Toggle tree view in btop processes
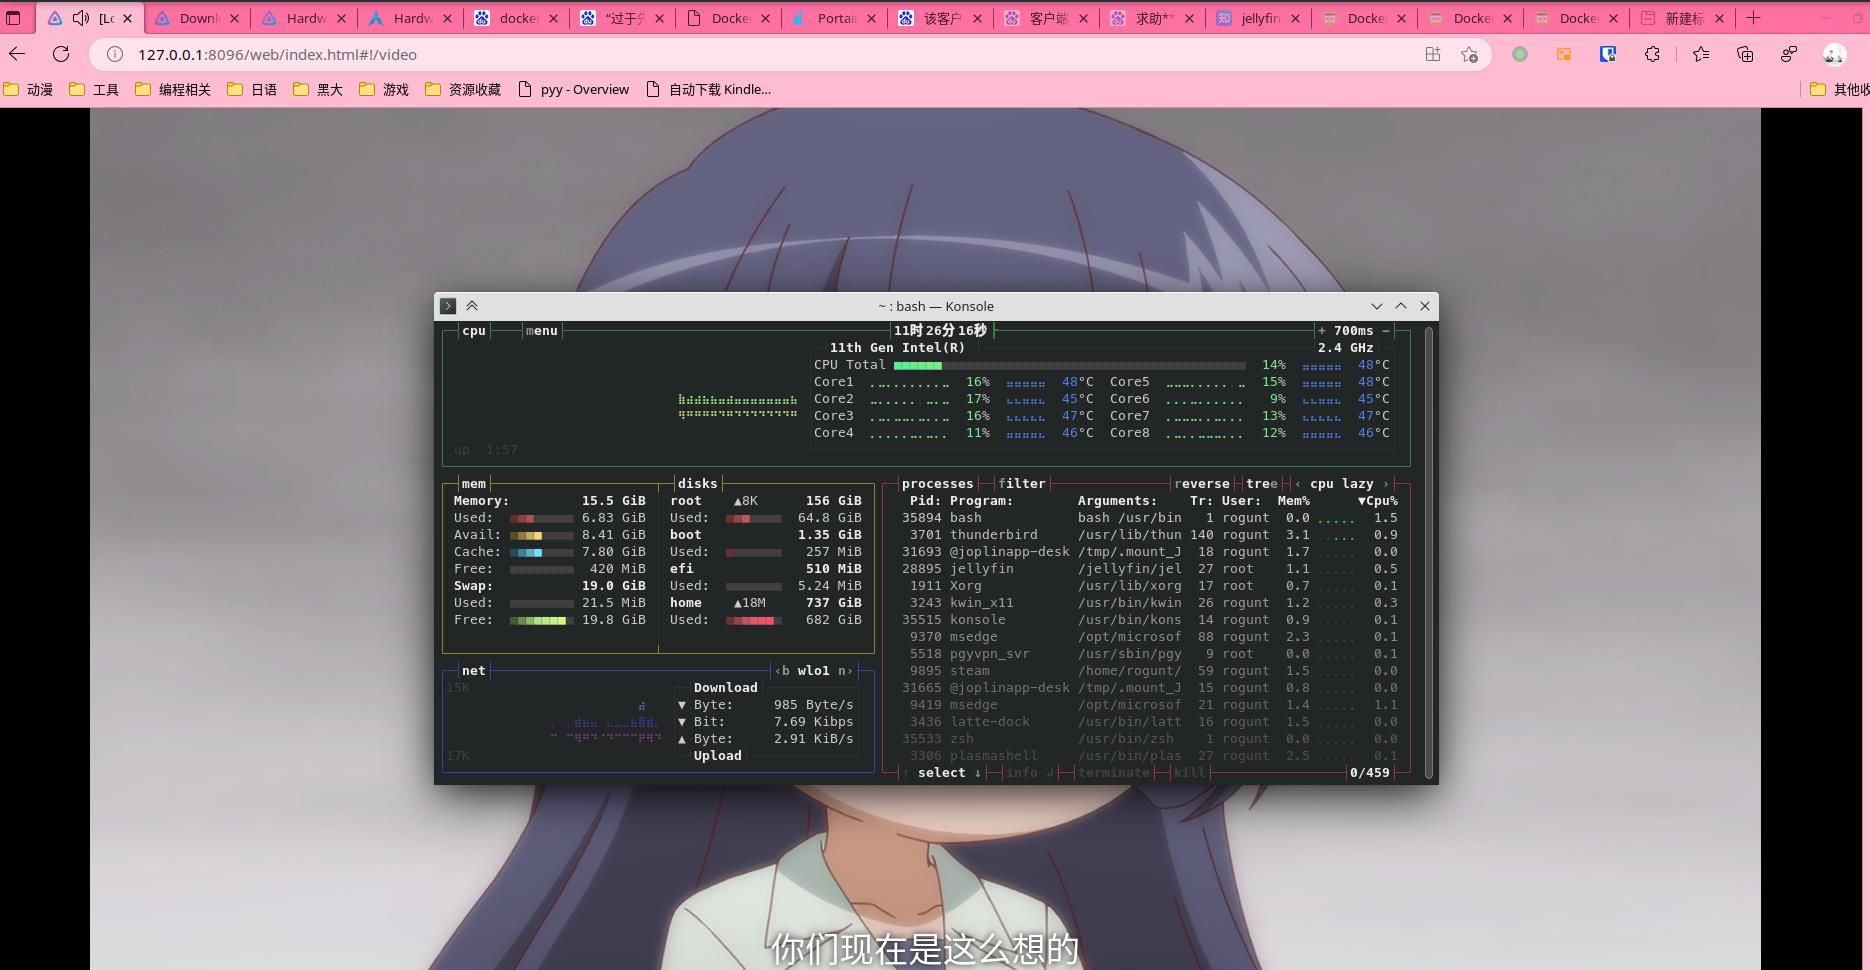 click(1261, 484)
